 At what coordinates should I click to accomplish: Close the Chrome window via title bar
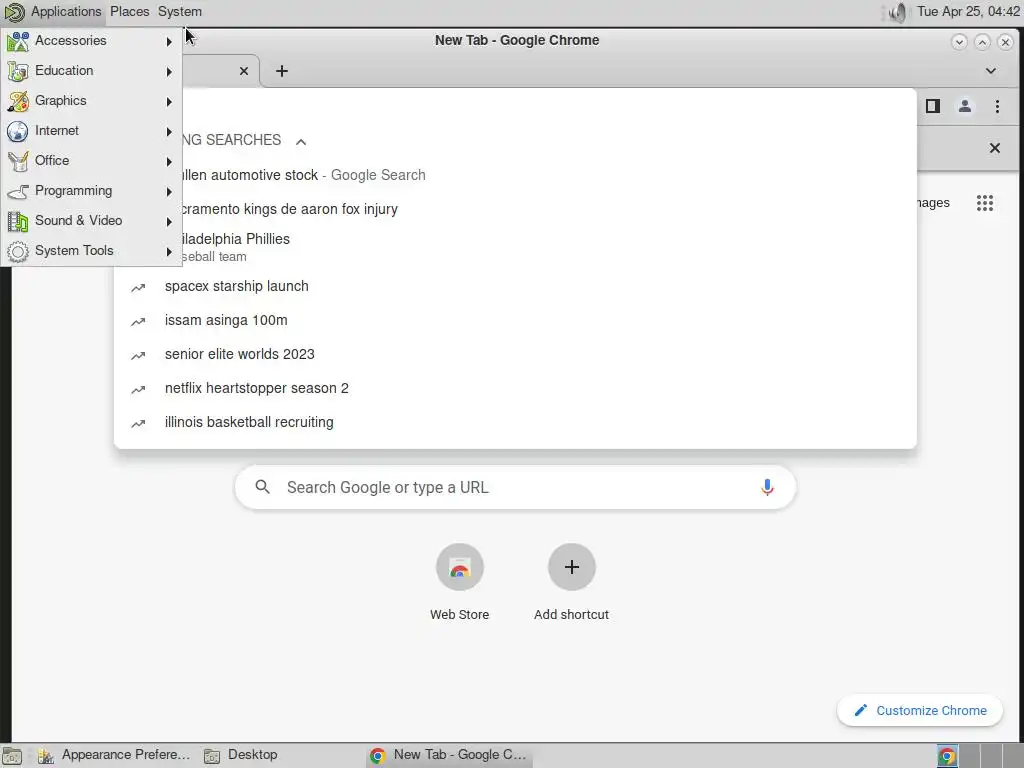pyautogui.click(x=1006, y=42)
